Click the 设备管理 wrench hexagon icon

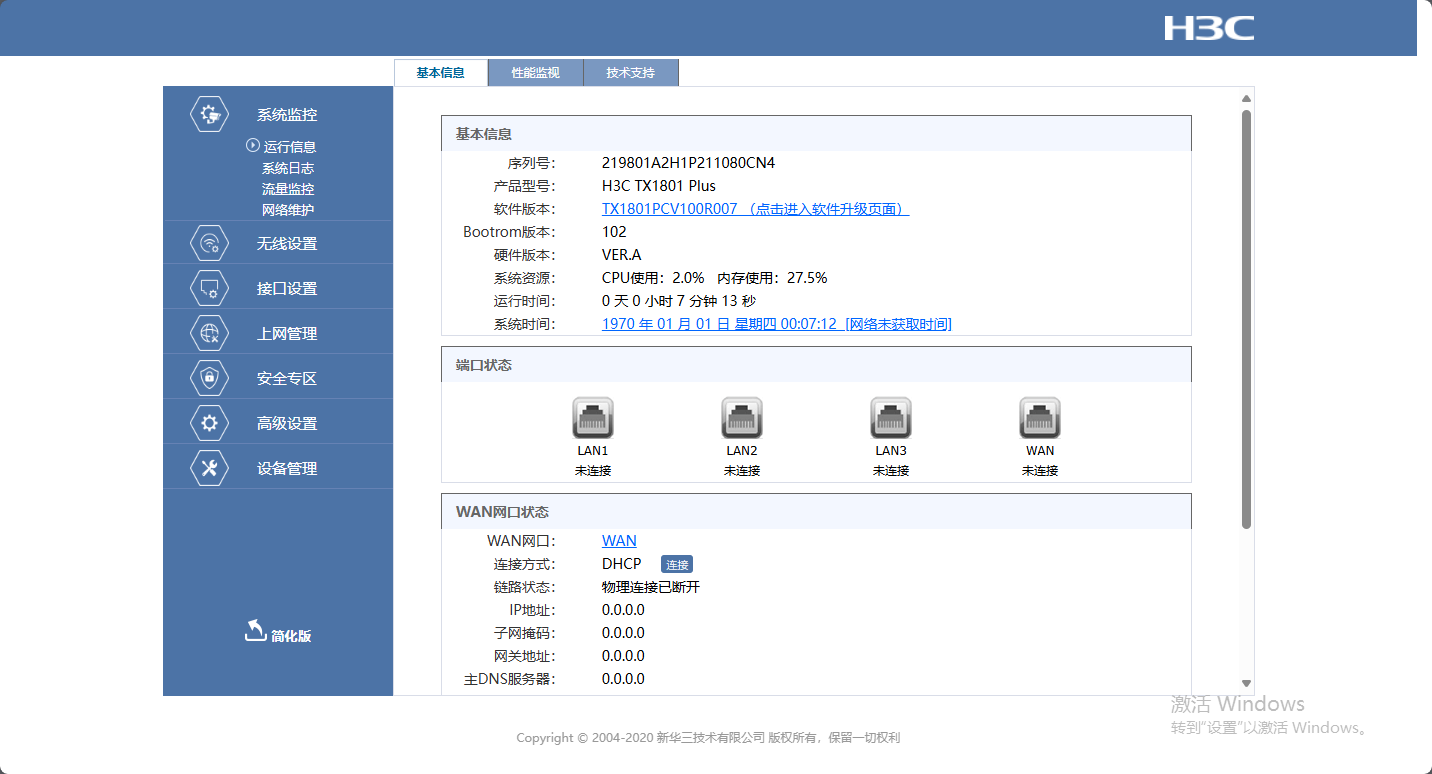tap(209, 468)
